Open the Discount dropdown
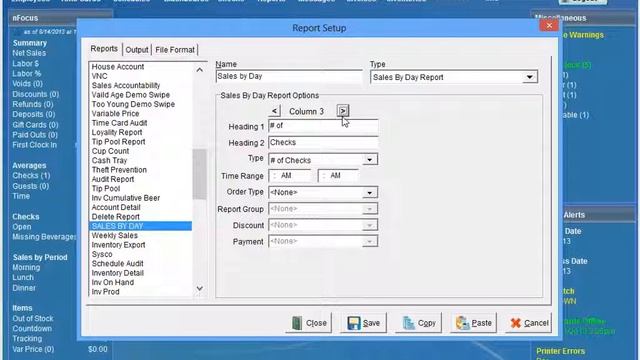 click(x=369, y=225)
